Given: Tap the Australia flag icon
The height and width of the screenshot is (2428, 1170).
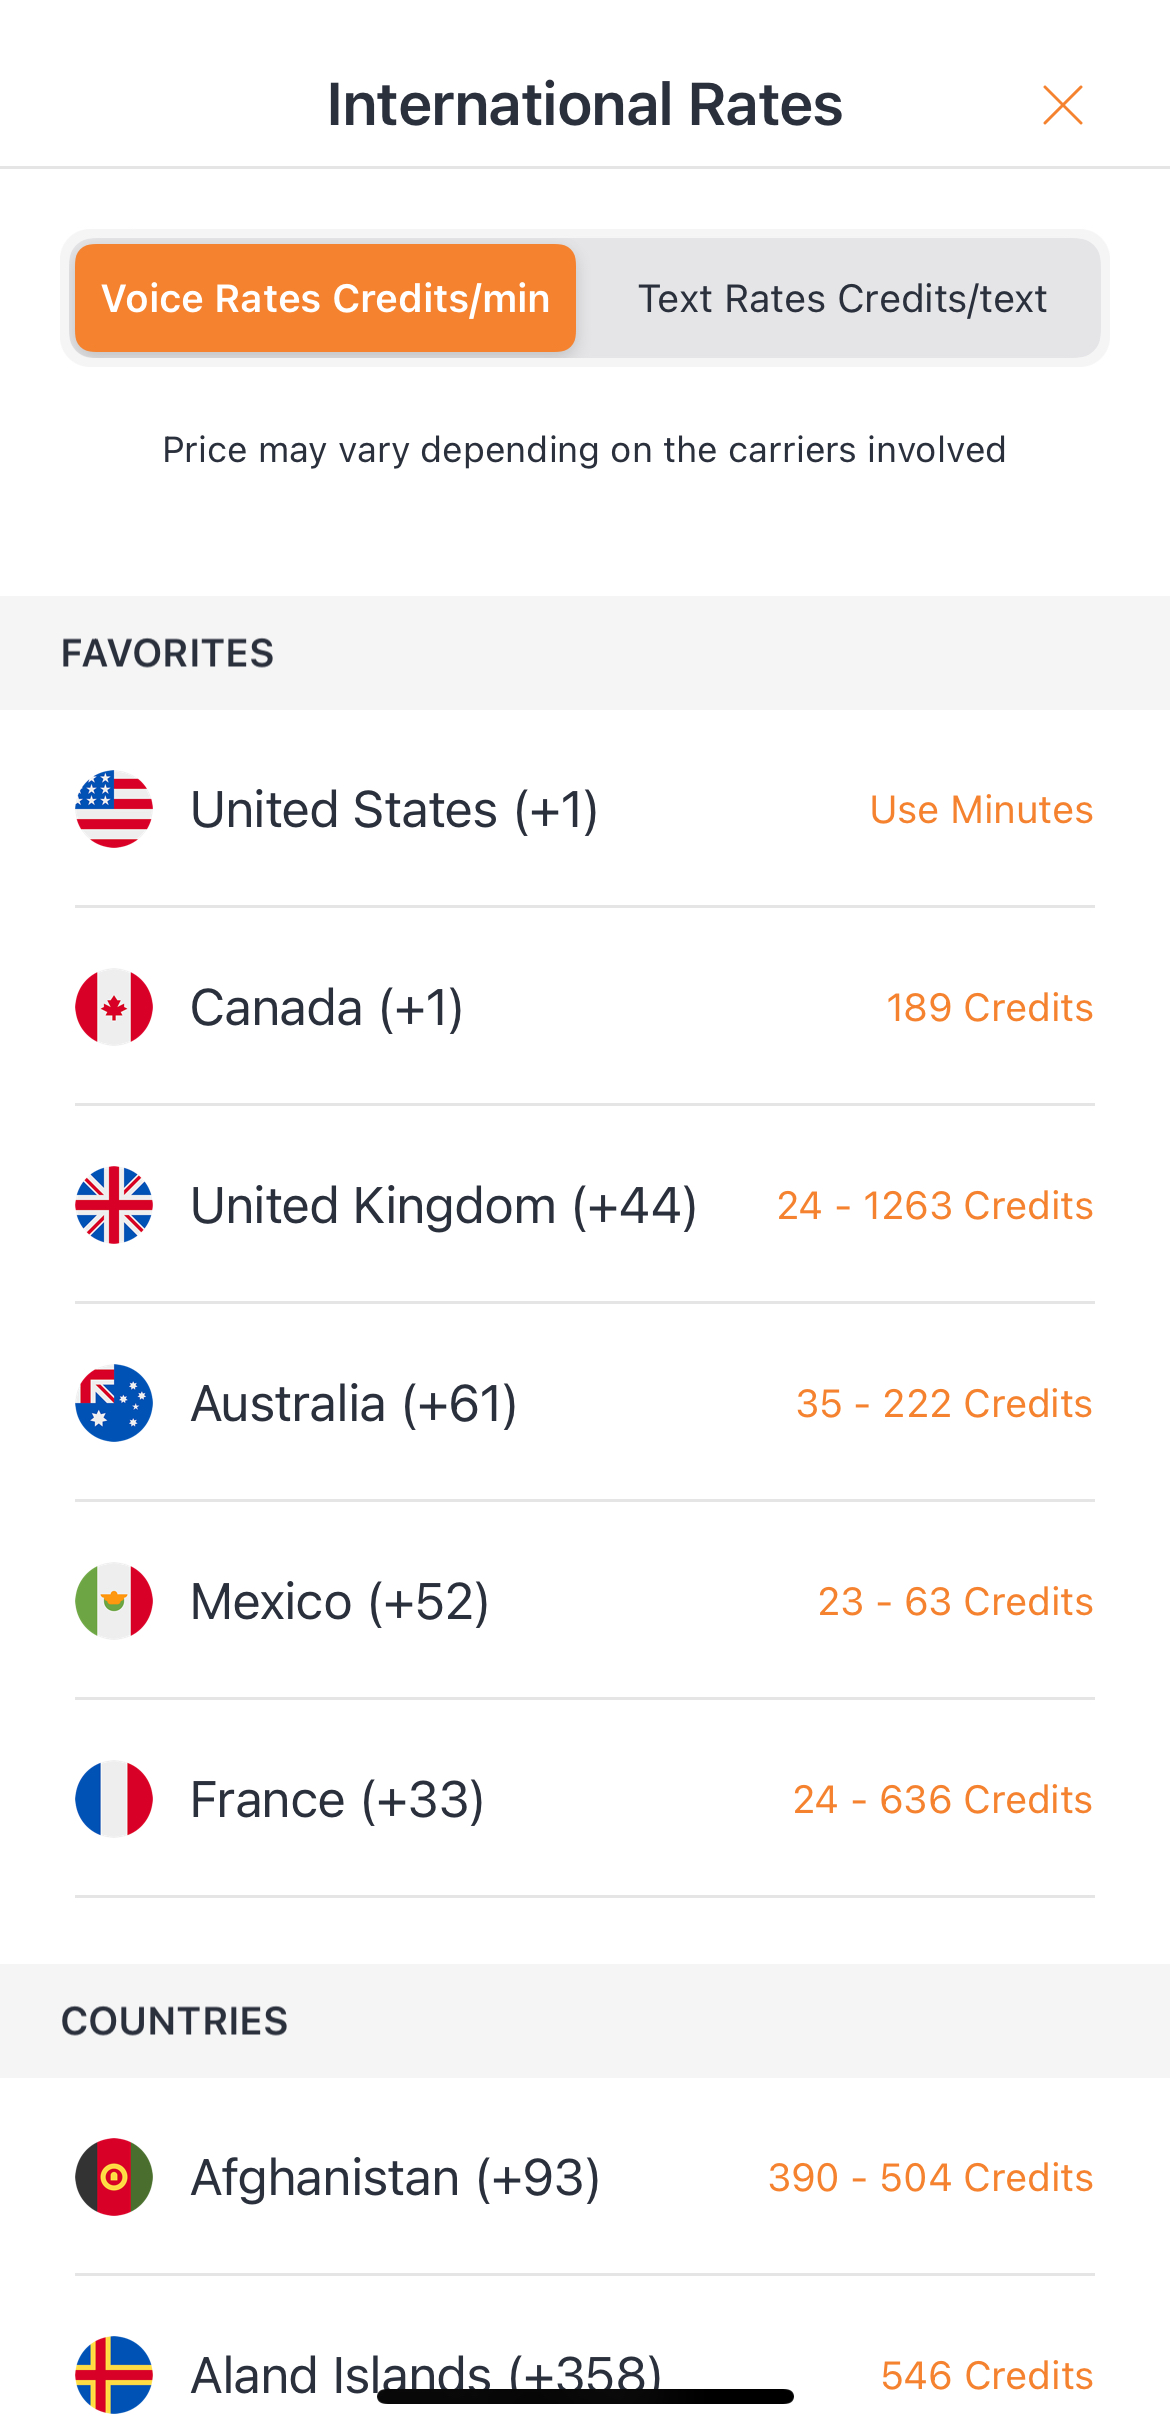Looking at the screenshot, I should pyautogui.click(x=114, y=1403).
